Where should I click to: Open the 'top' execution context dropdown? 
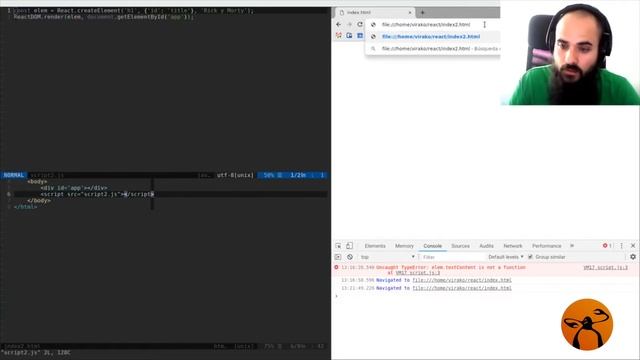(387, 257)
